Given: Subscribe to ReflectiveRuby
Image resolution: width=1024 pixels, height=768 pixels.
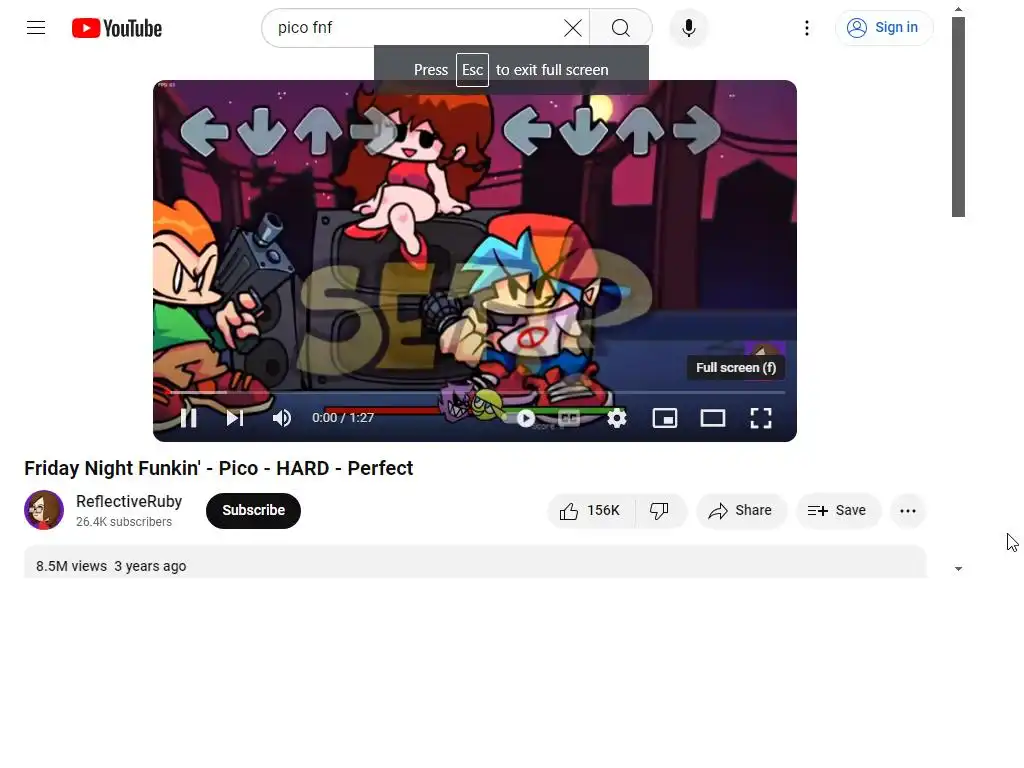Looking at the screenshot, I should click(x=253, y=511).
